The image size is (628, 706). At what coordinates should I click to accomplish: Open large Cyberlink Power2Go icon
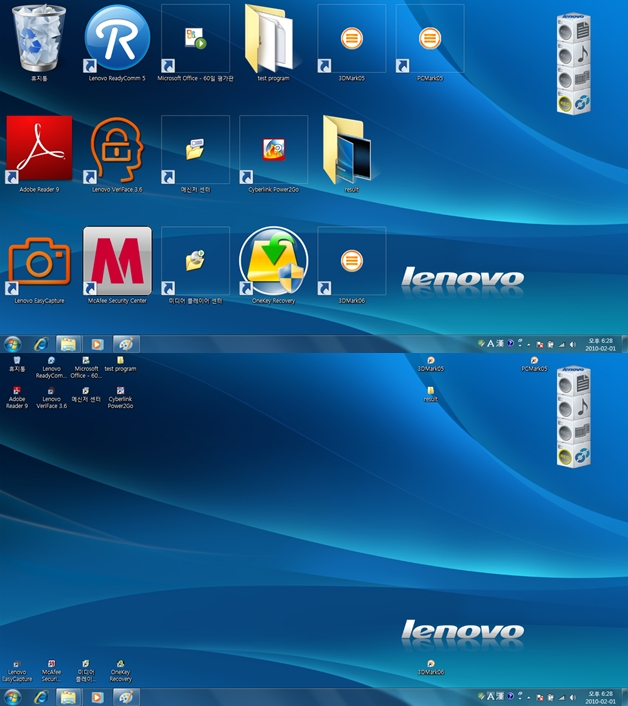274,149
